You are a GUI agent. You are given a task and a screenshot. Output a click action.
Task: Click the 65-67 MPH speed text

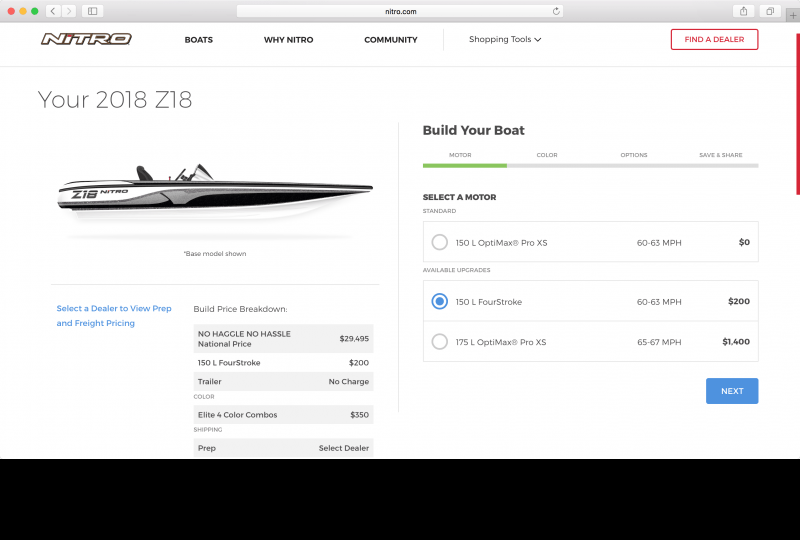pos(659,342)
